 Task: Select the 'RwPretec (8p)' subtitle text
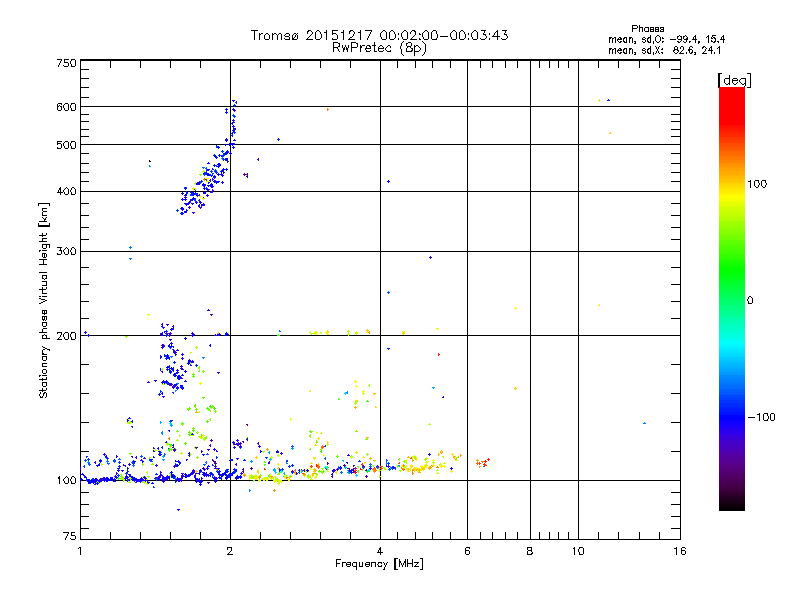(x=379, y=48)
